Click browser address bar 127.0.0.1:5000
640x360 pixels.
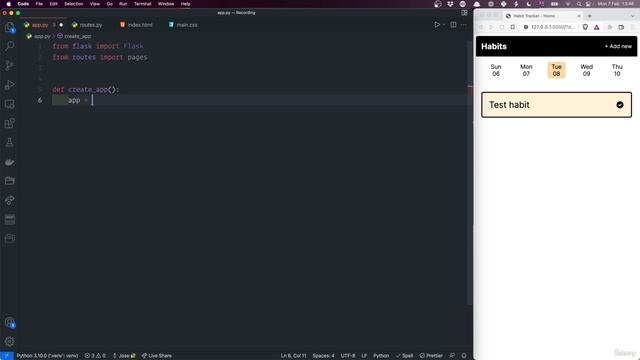pos(552,27)
